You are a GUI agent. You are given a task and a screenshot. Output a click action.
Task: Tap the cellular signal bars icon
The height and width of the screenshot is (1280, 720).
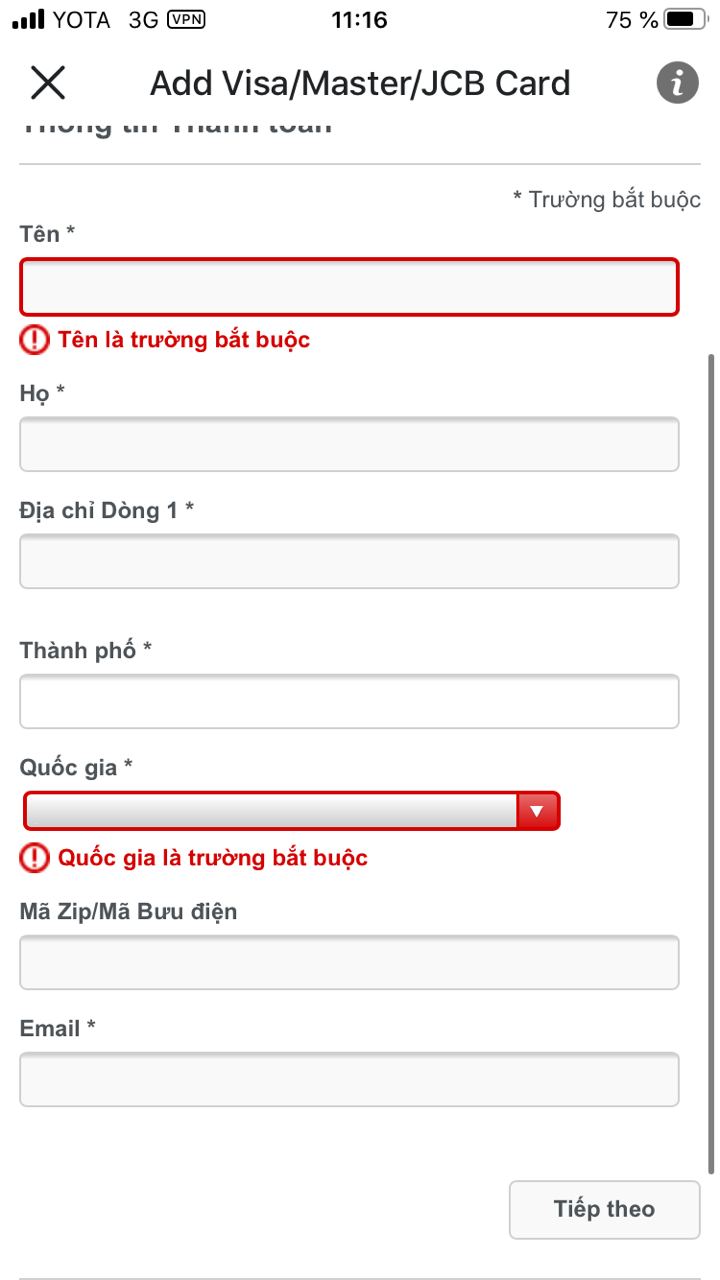(x=28, y=19)
